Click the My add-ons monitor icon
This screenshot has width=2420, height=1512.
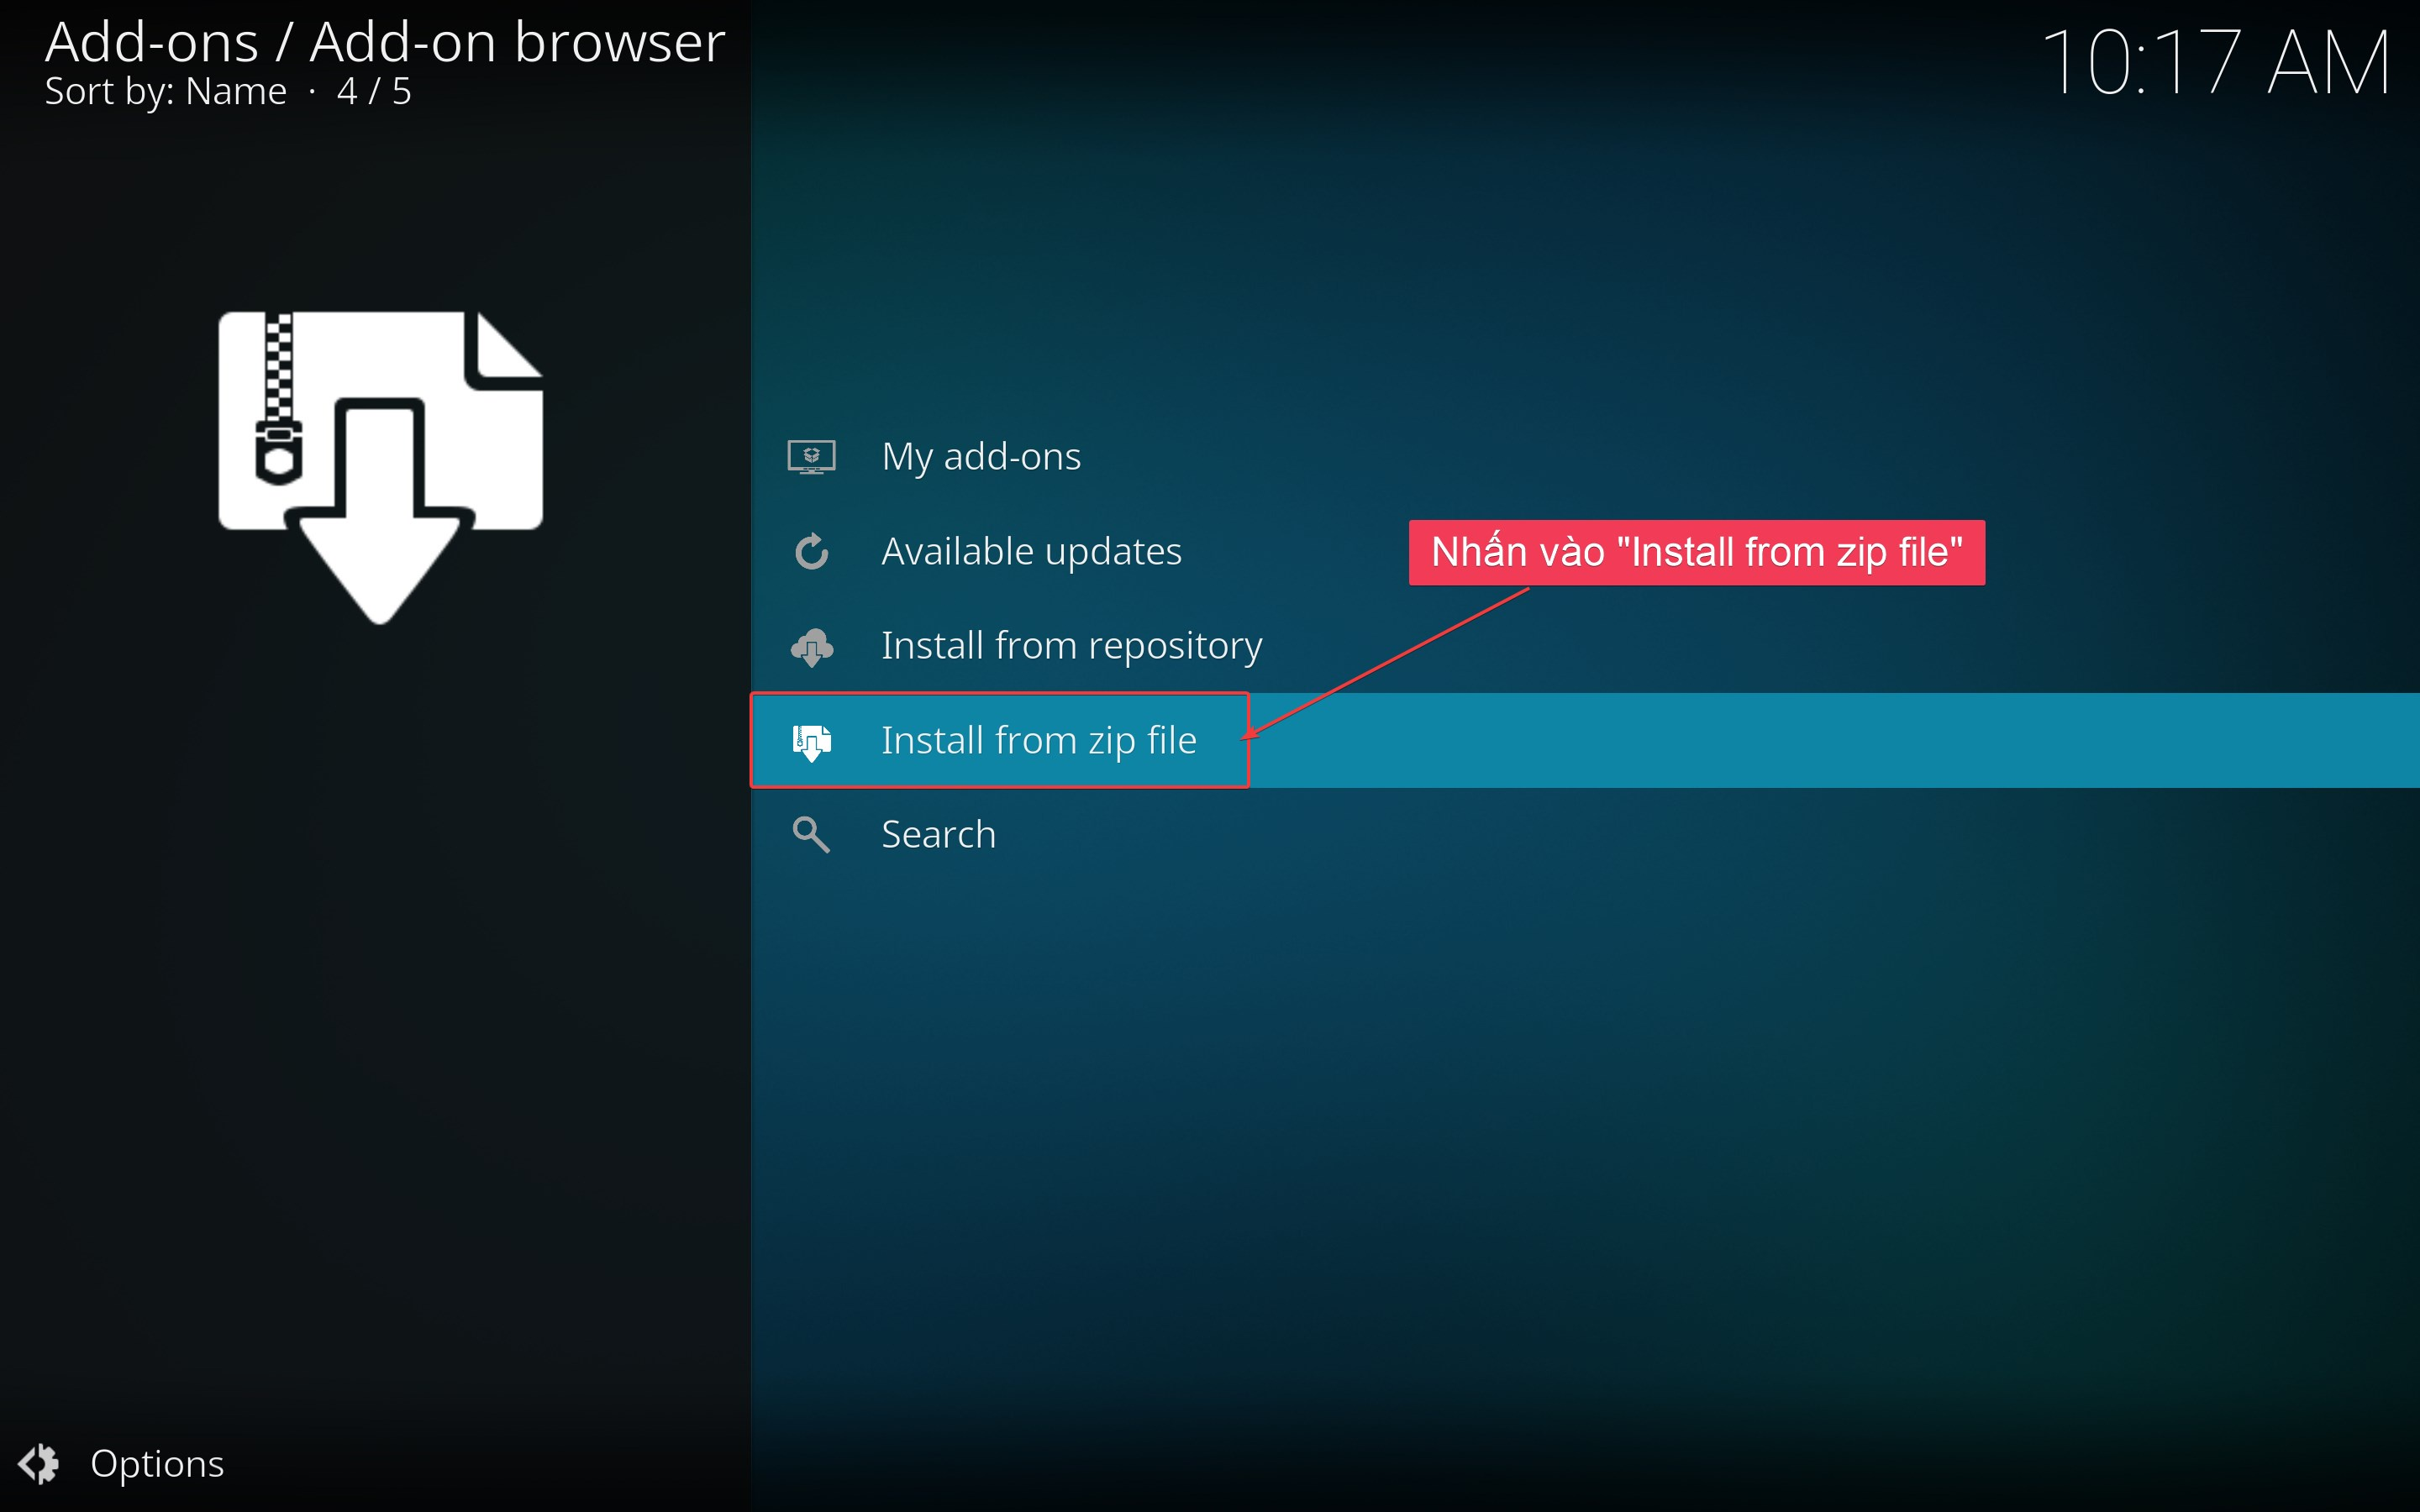pyautogui.click(x=811, y=457)
